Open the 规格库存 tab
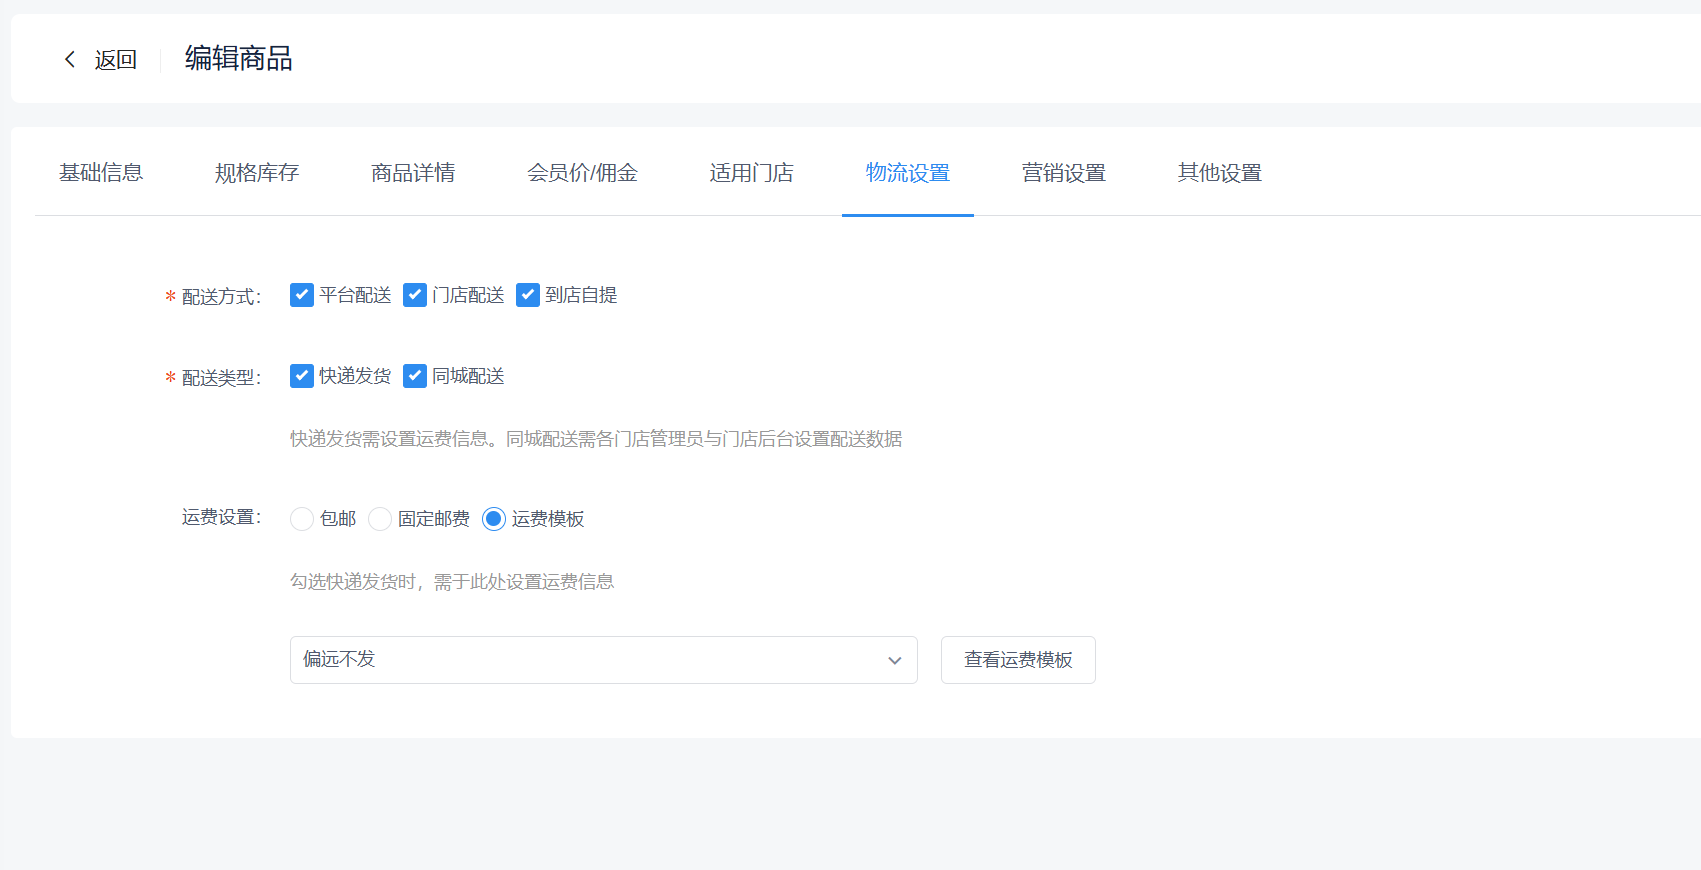 (257, 173)
